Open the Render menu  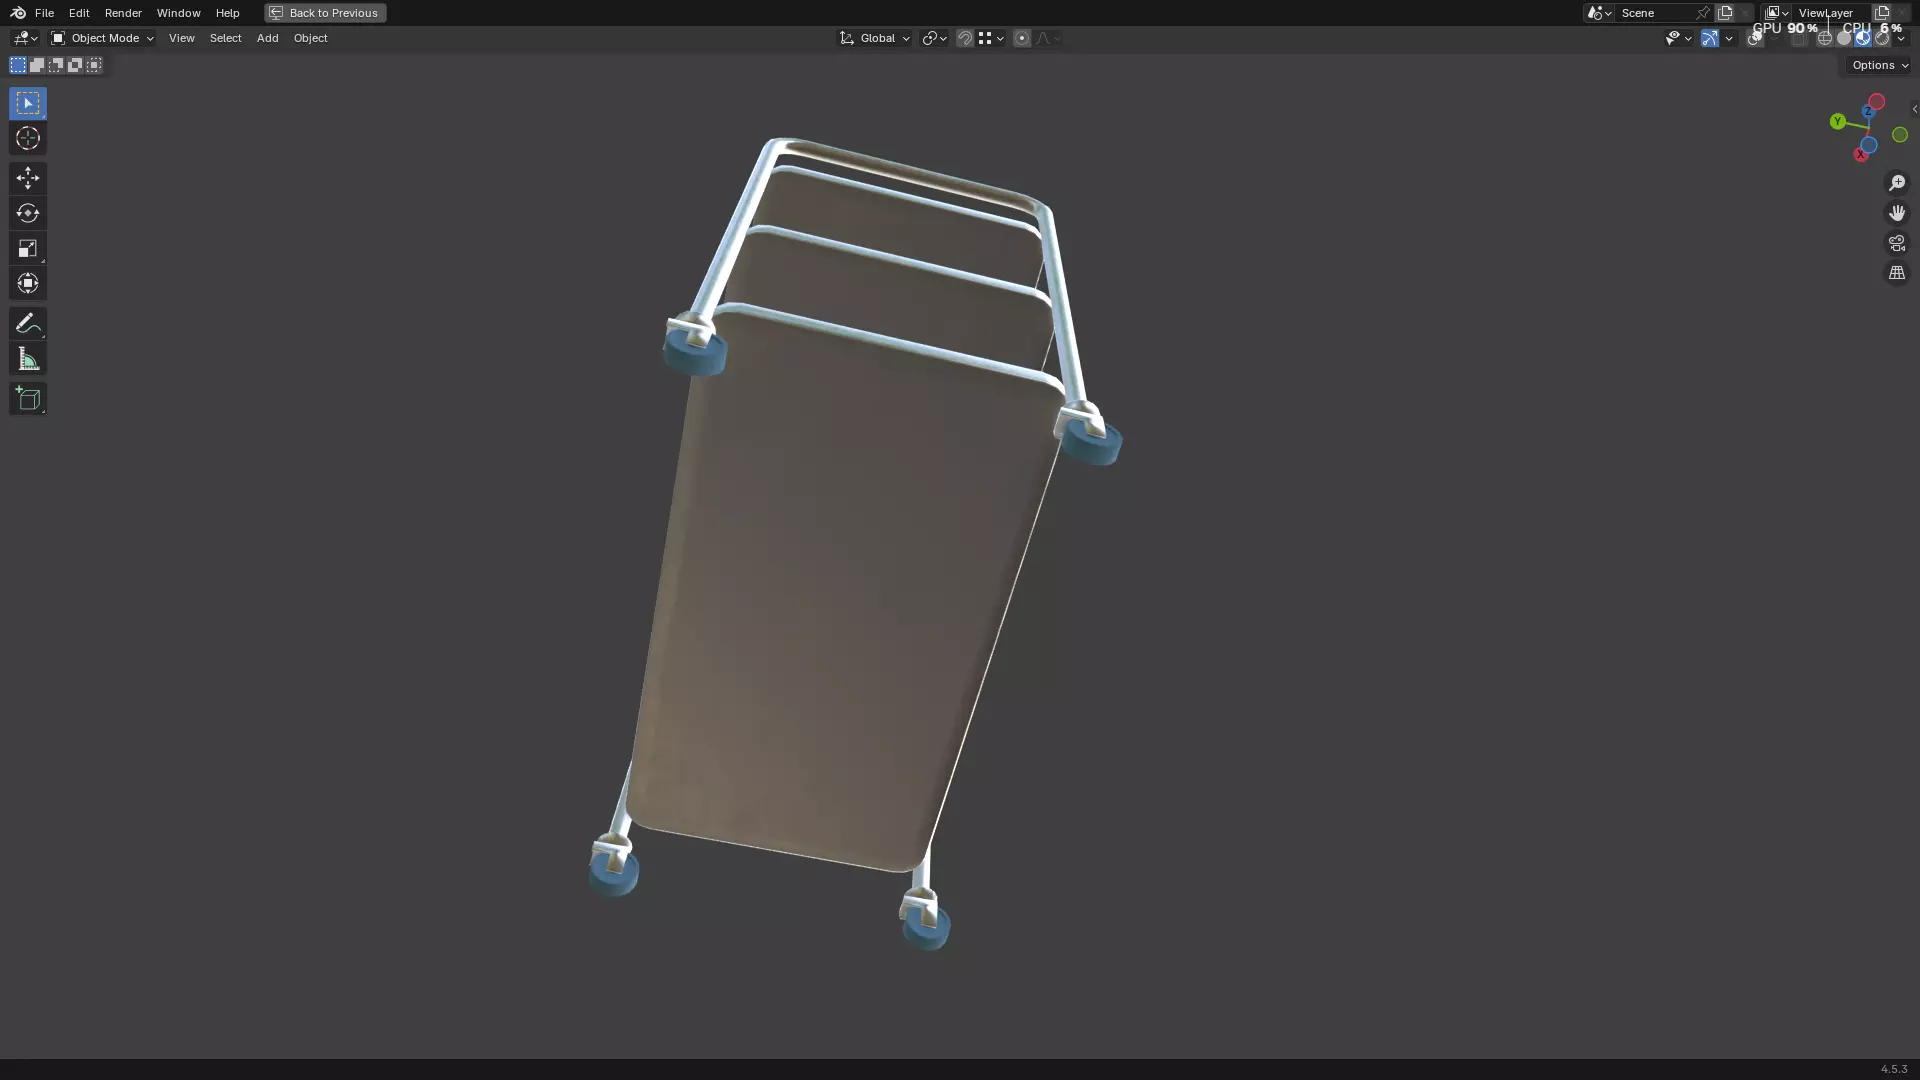click(x=123, y=13)
